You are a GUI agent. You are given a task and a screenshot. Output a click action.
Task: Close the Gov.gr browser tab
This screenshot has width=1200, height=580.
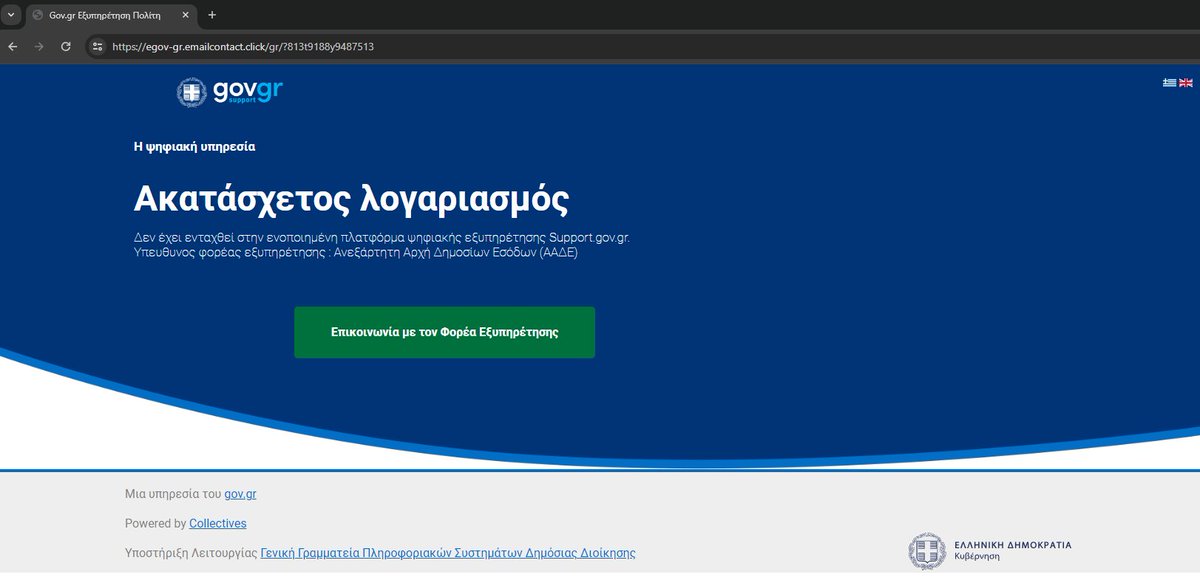pos(185,15)
